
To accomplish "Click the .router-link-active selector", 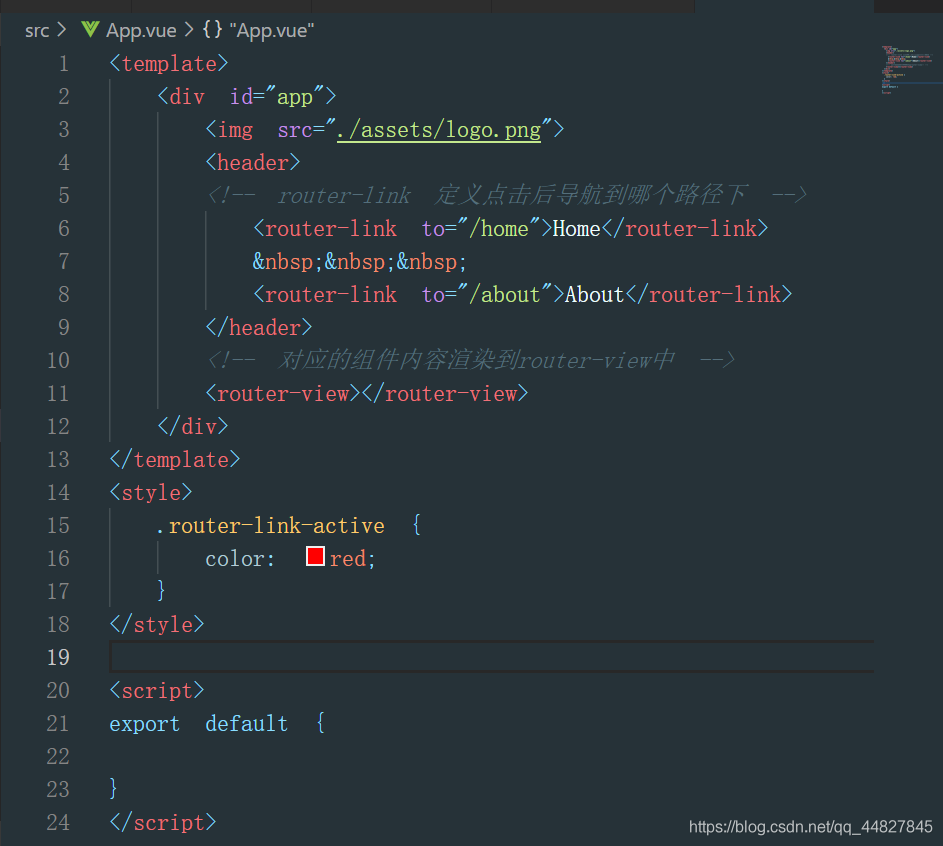I will point(271,526).
